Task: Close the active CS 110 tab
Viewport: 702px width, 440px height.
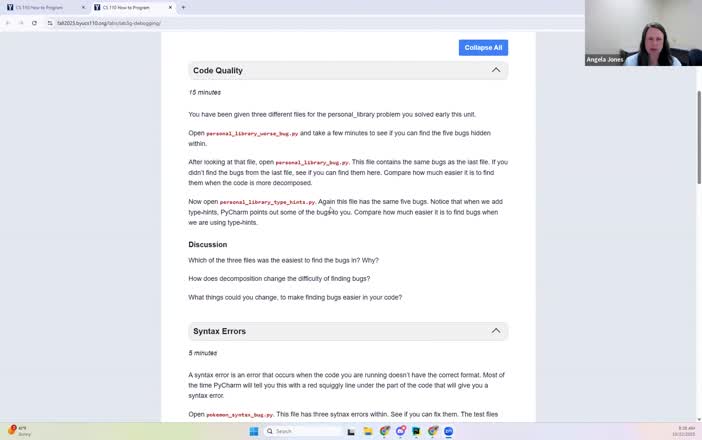Action: coord(170,8)
